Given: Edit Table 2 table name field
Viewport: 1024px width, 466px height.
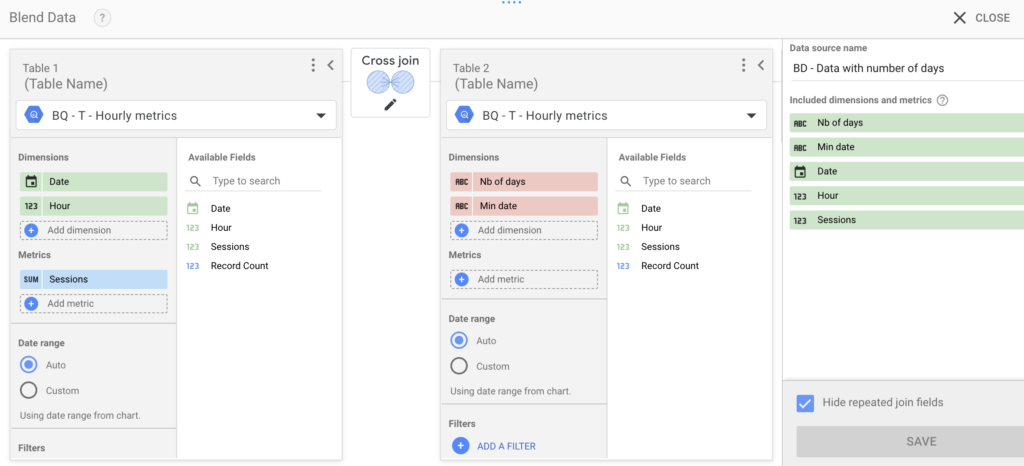Looking at the screenshot, I should [x=496, y=84].
